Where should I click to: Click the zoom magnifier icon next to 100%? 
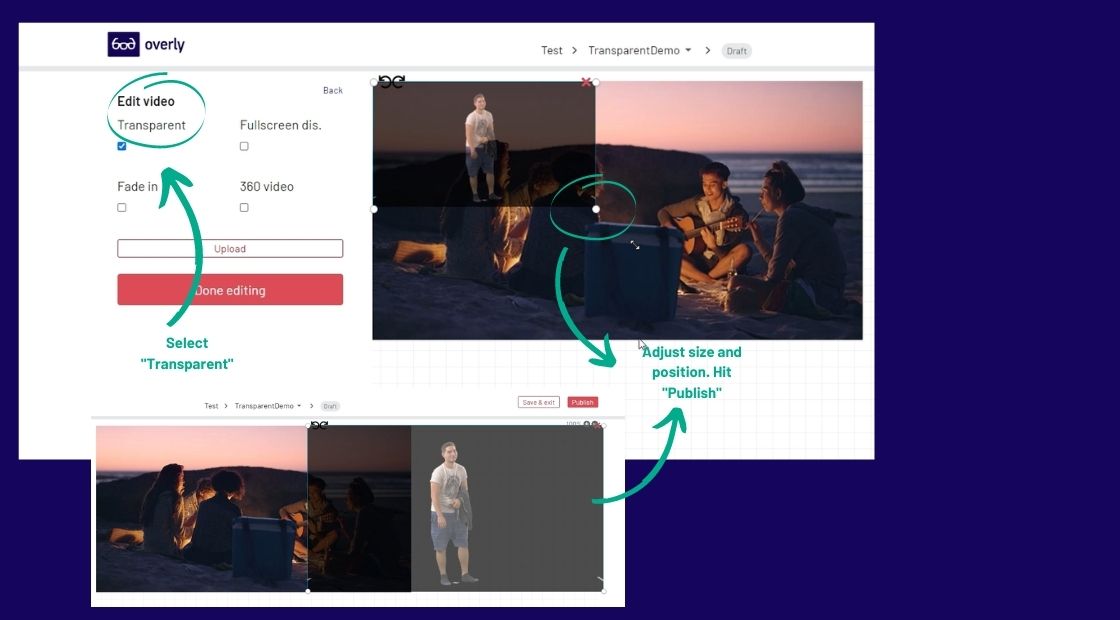point(587,424)
